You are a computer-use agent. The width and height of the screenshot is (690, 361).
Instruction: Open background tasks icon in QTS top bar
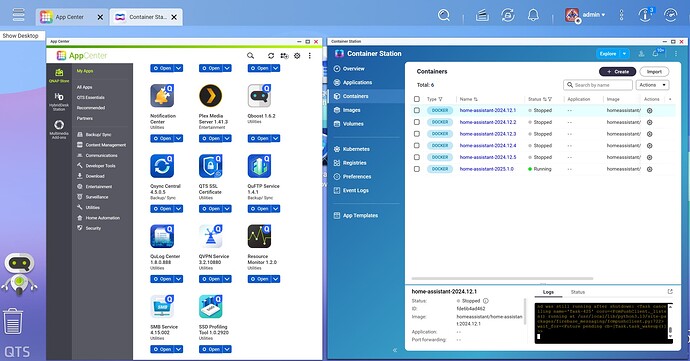point(482,15)
